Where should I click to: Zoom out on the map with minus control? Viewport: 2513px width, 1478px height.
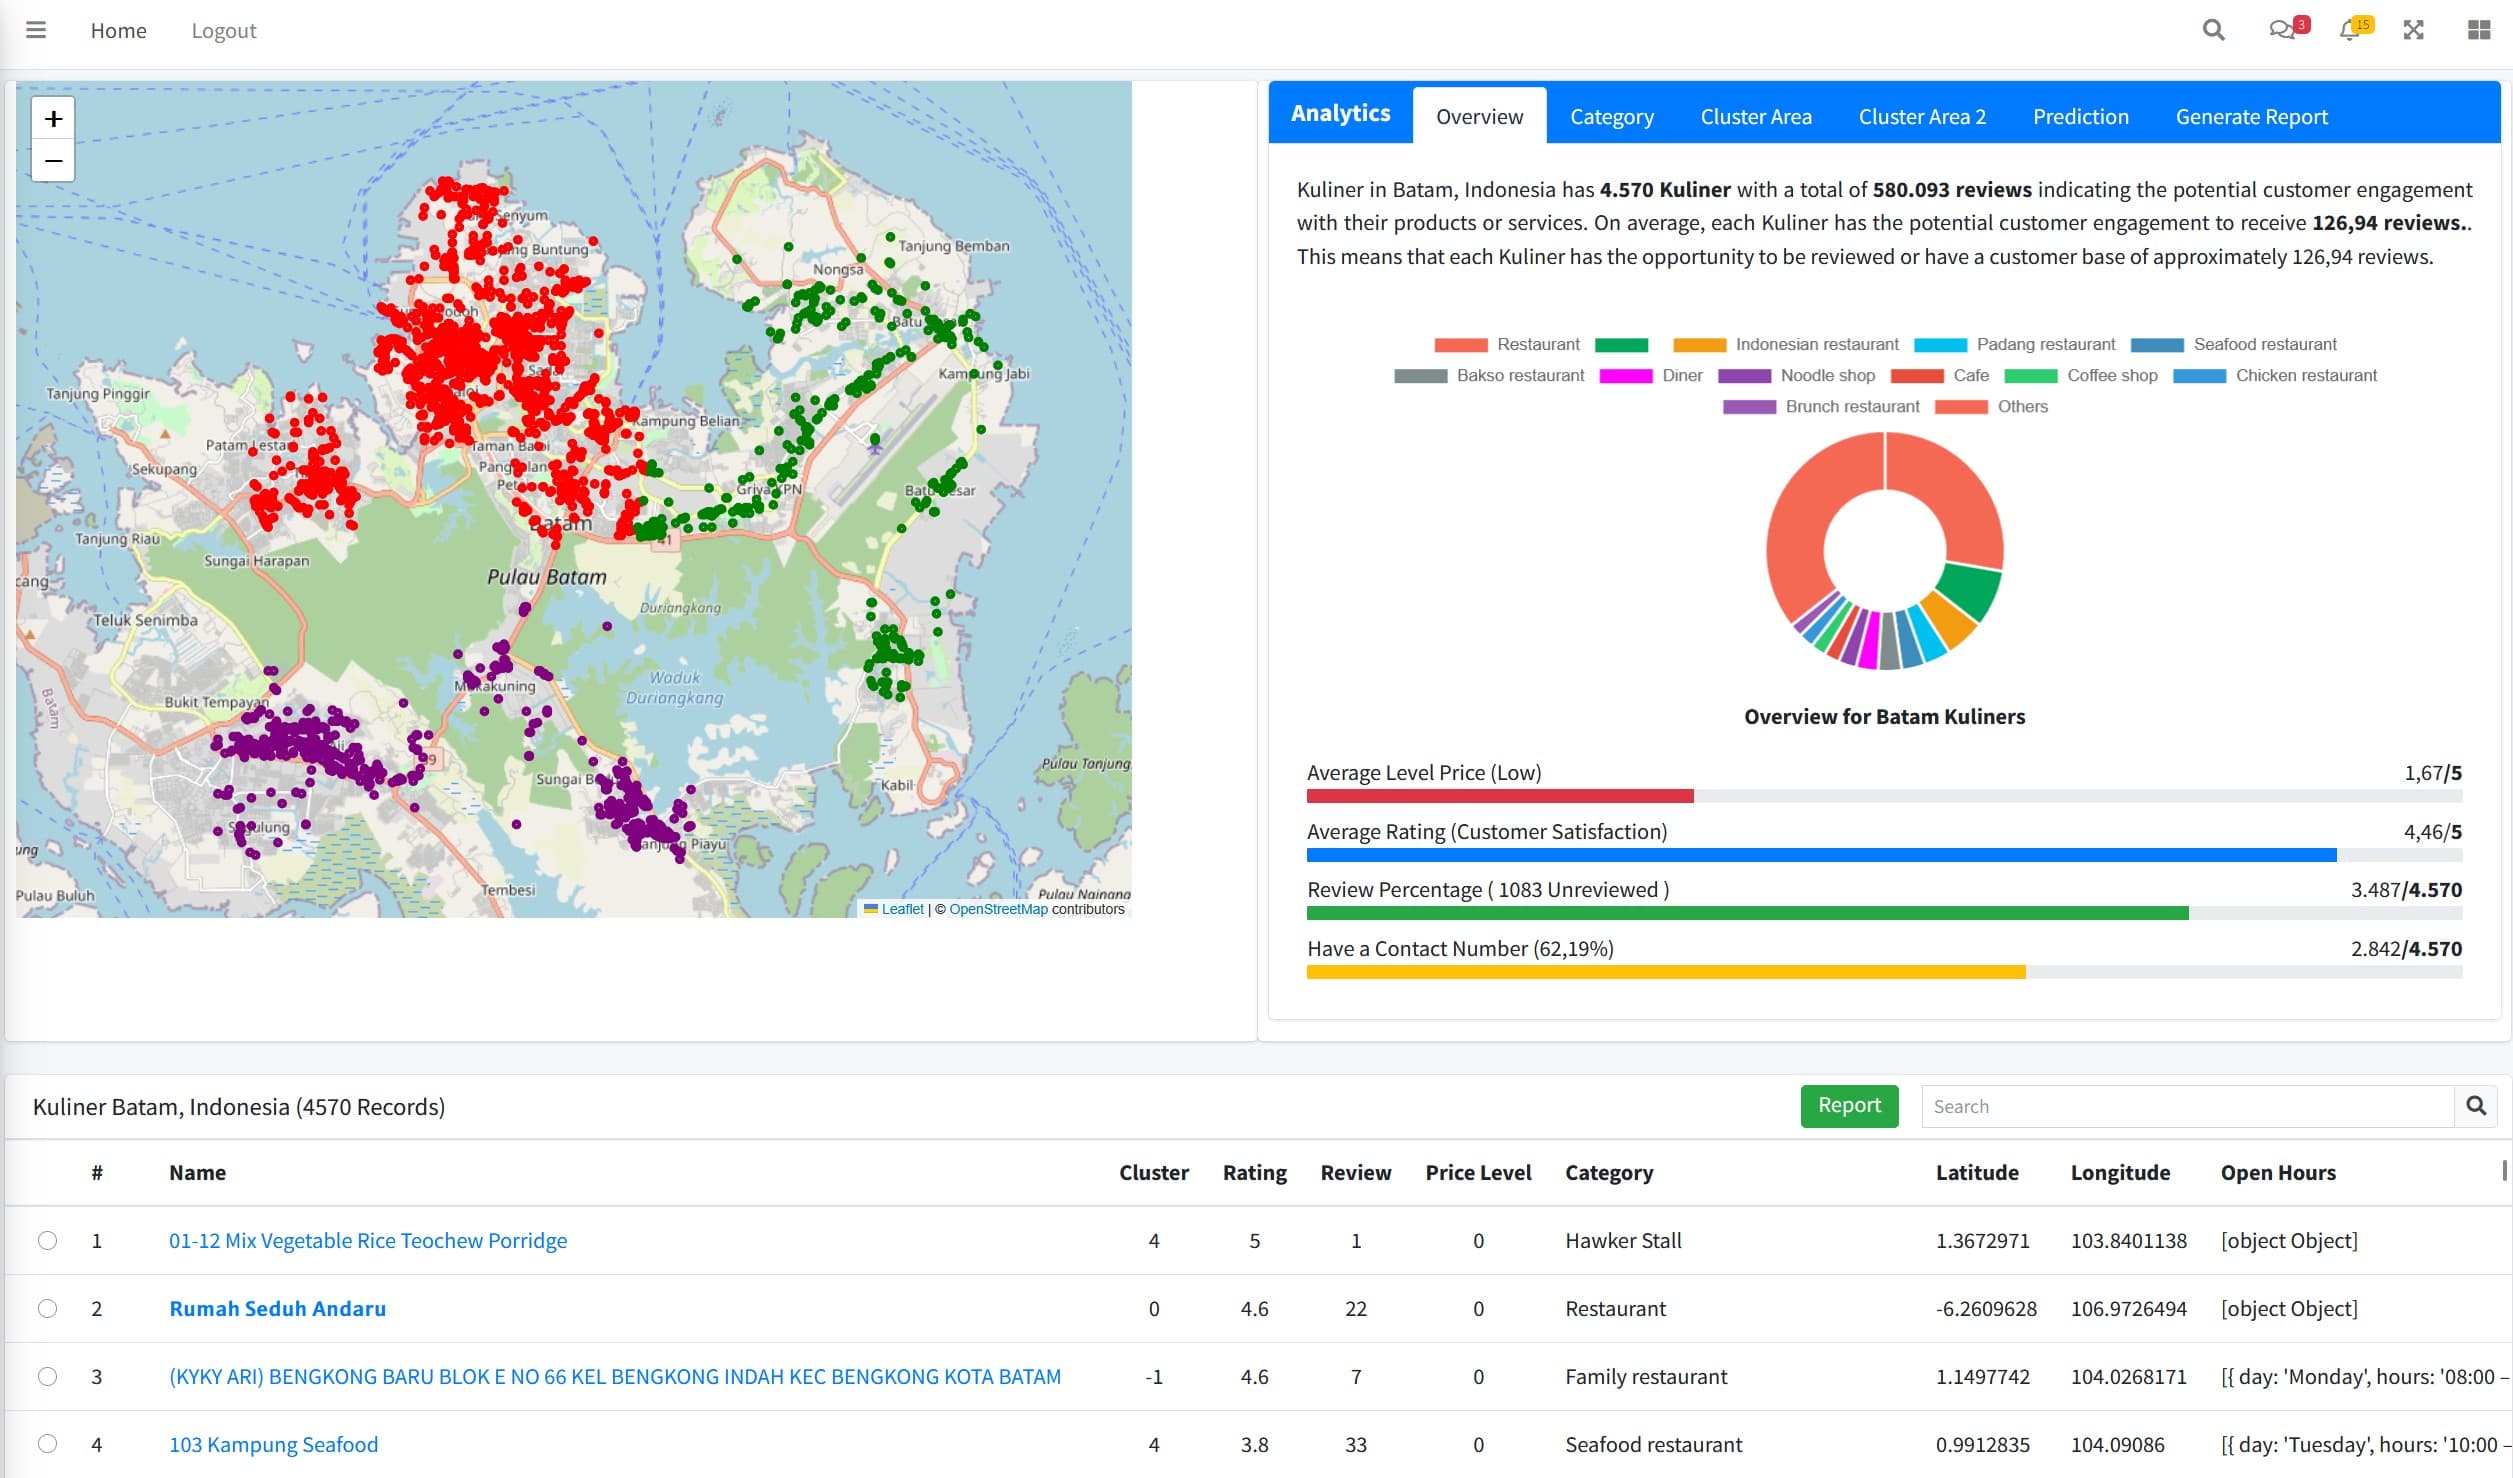(x=52, y=160)
